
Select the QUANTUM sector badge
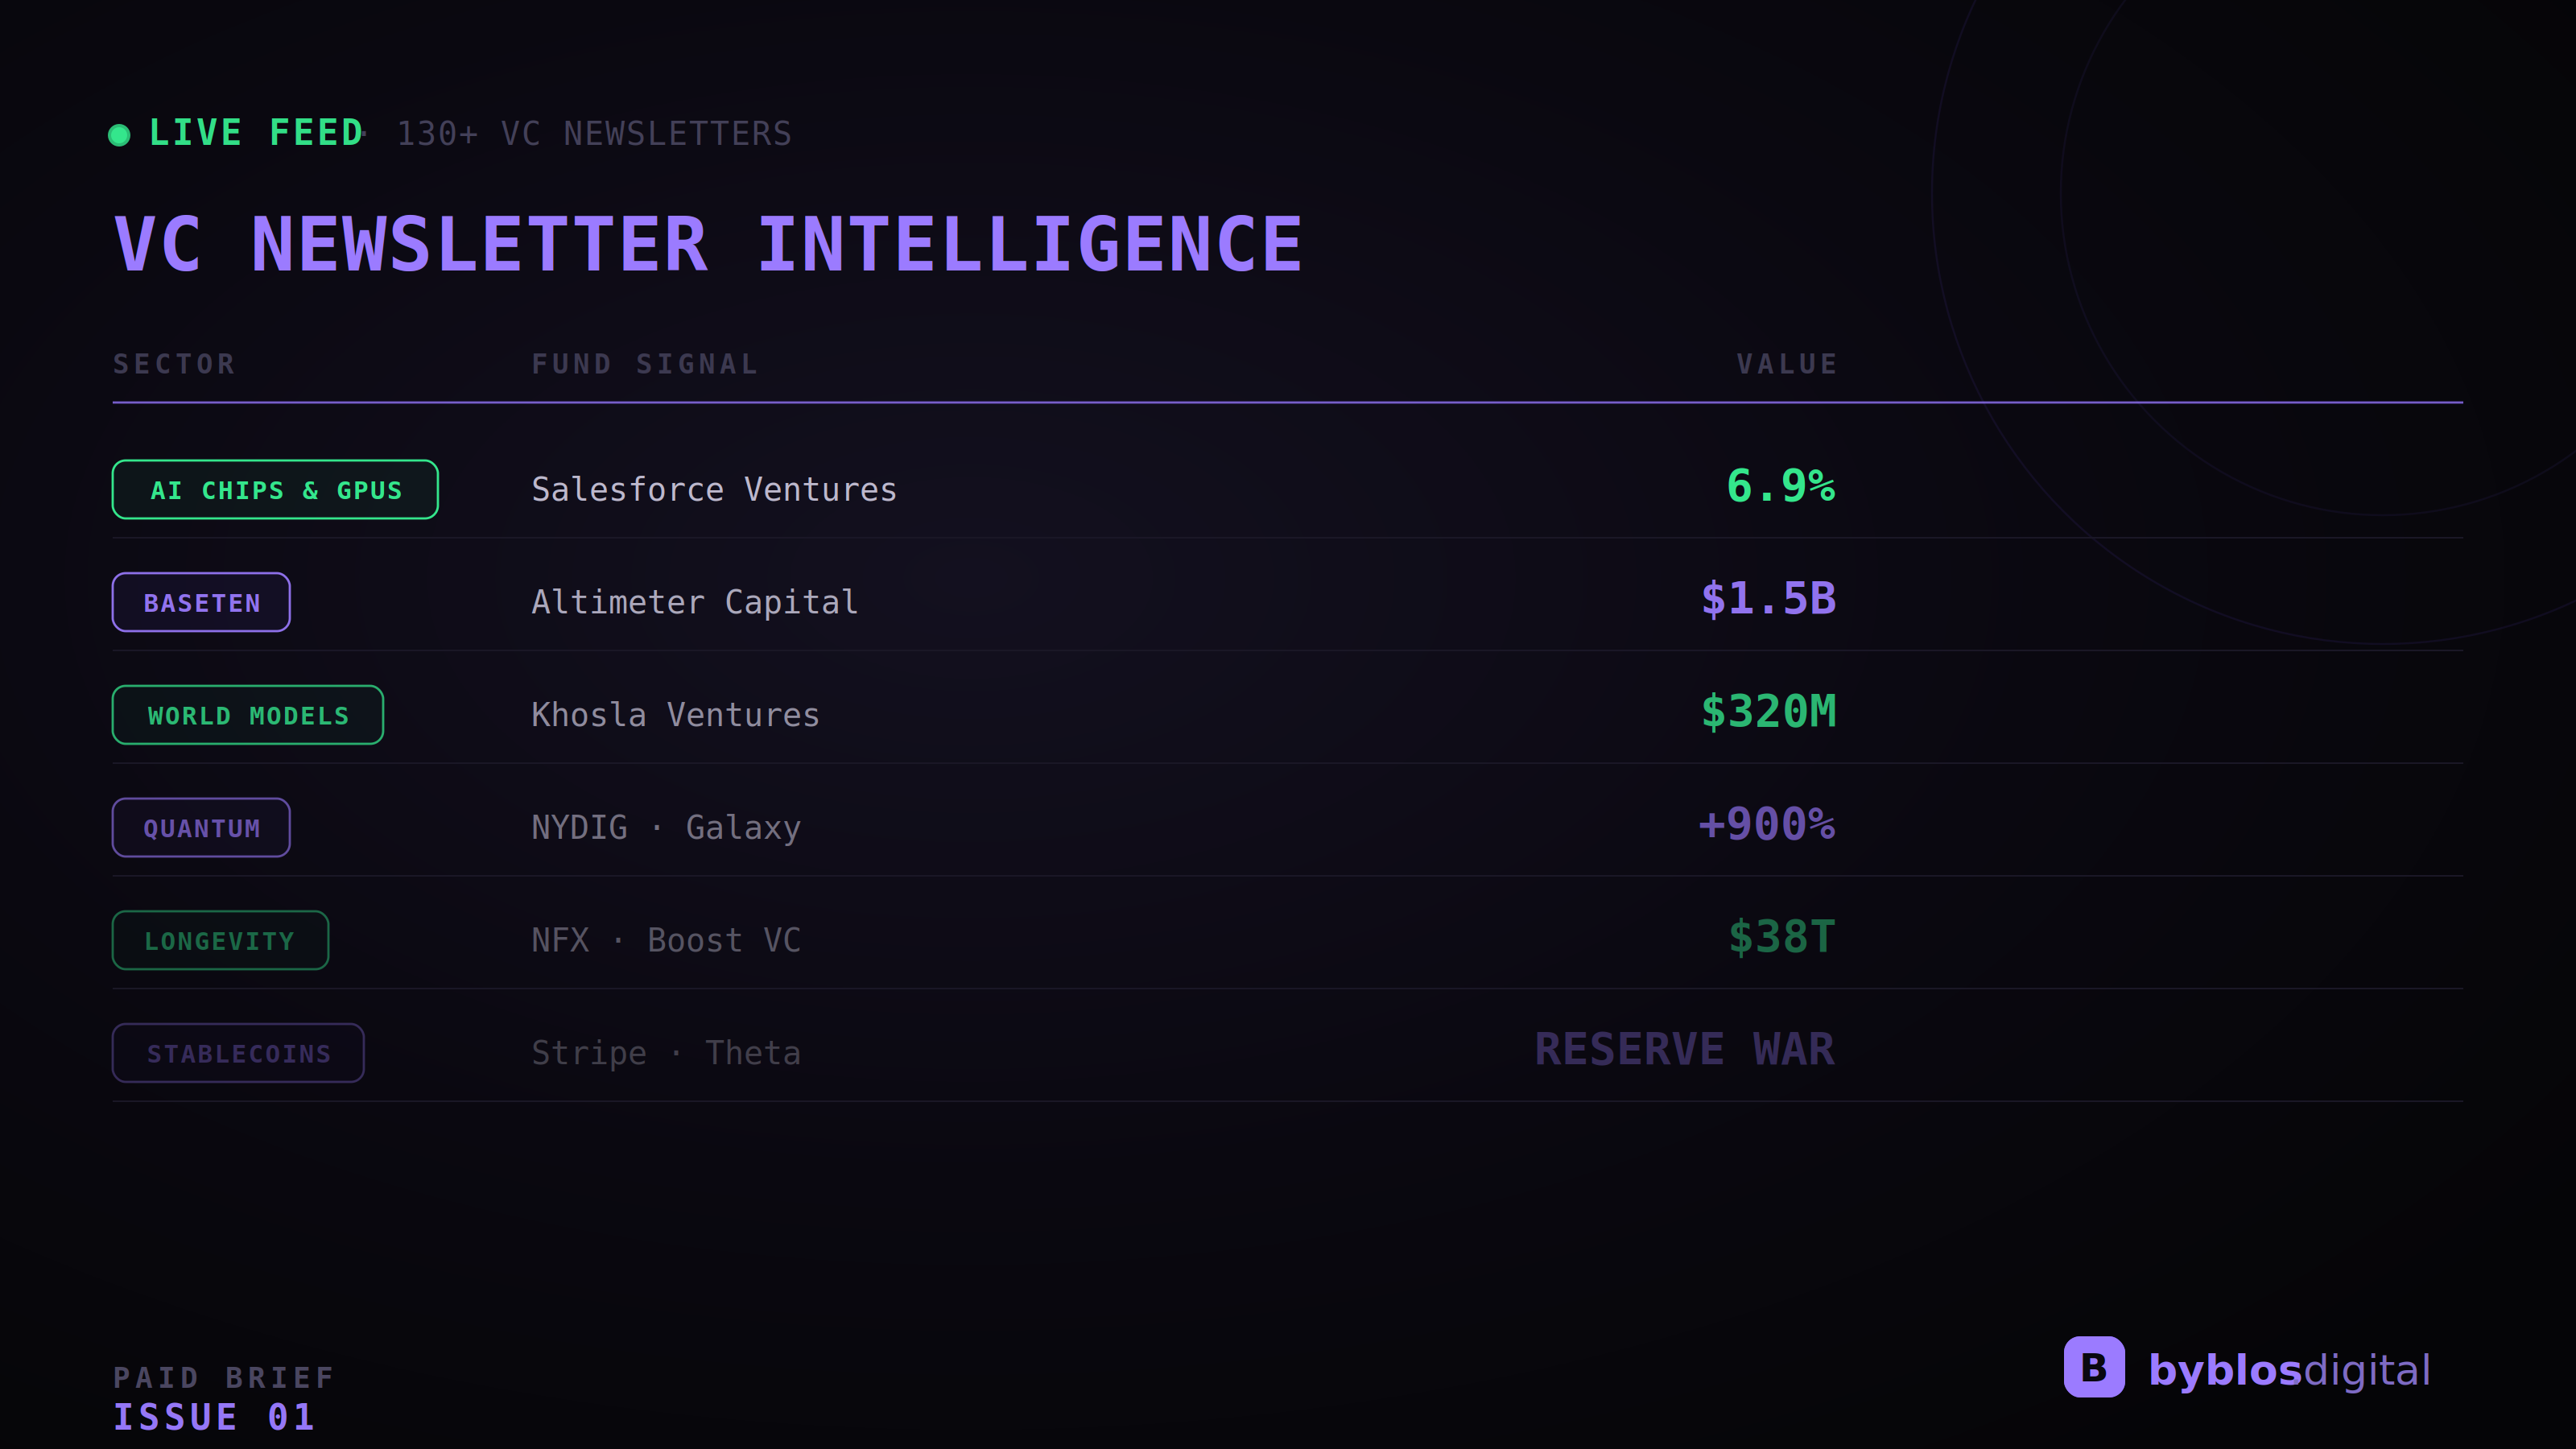(201, 828)
